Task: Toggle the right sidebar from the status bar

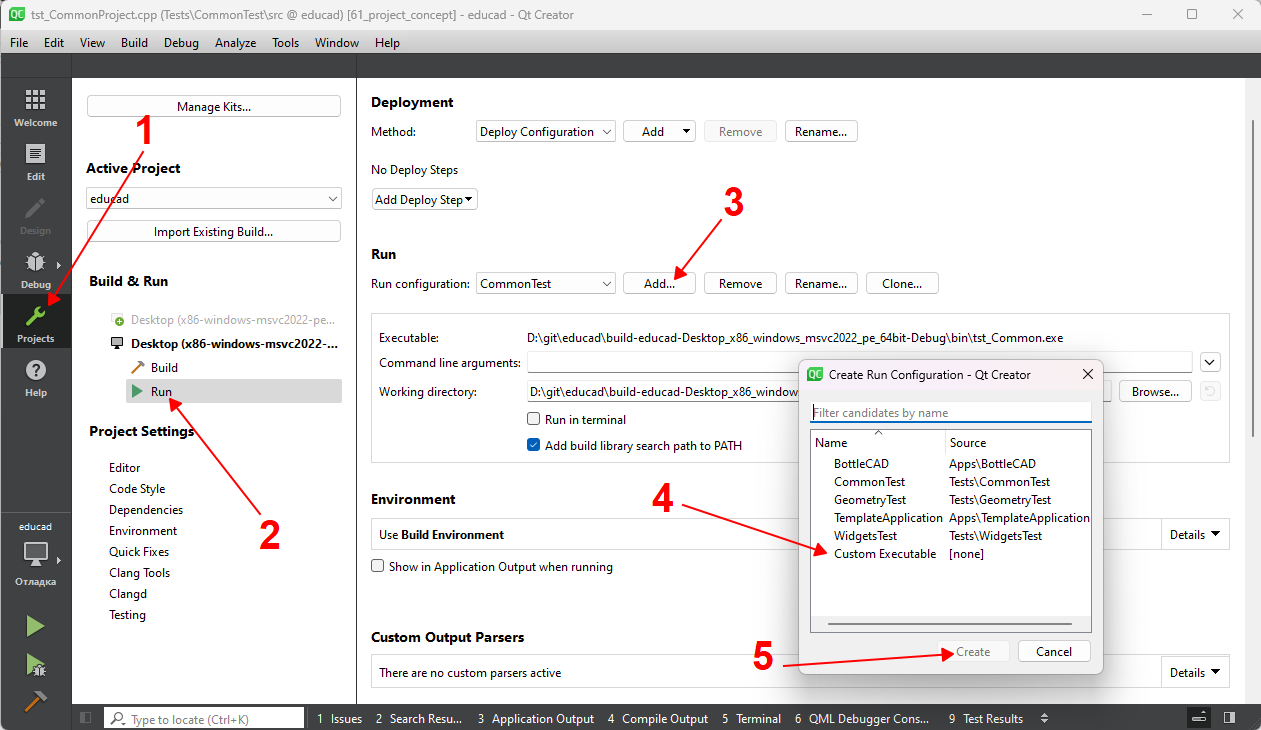Action: 1229,718
